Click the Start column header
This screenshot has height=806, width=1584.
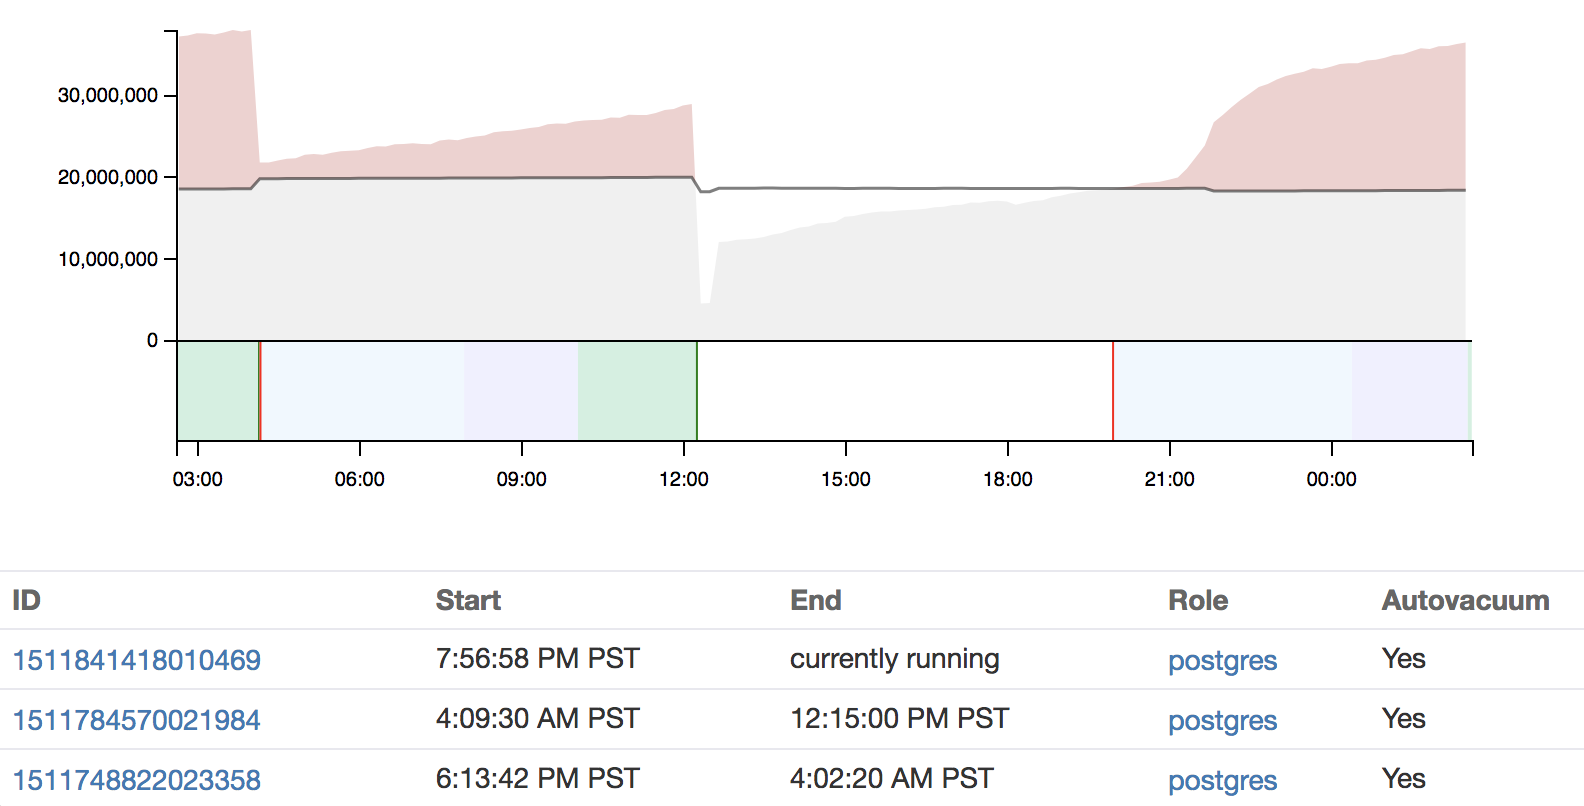(468, 600)
